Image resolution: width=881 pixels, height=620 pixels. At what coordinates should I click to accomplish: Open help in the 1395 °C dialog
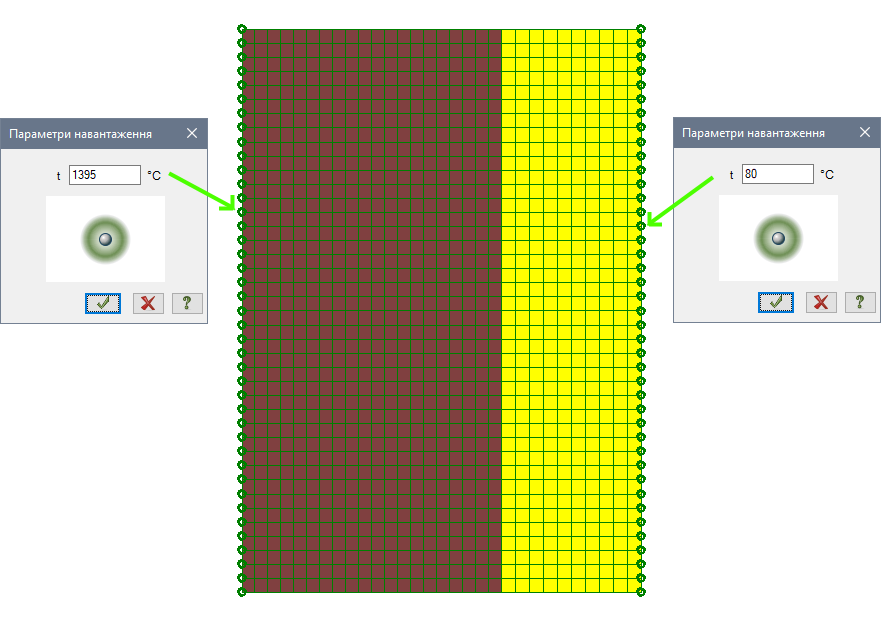(186, 303)
